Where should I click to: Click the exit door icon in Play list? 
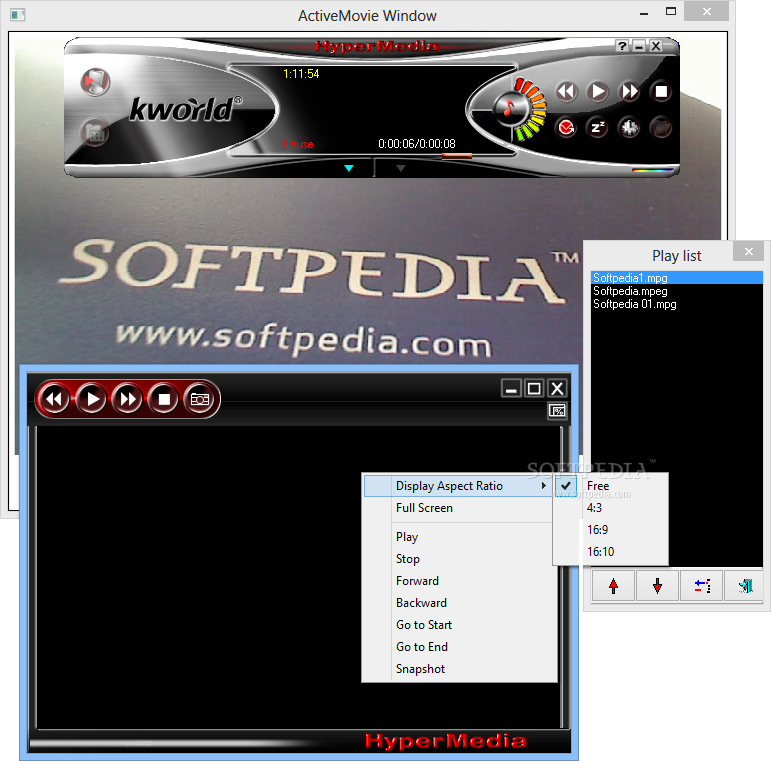(x=745, y=585)
